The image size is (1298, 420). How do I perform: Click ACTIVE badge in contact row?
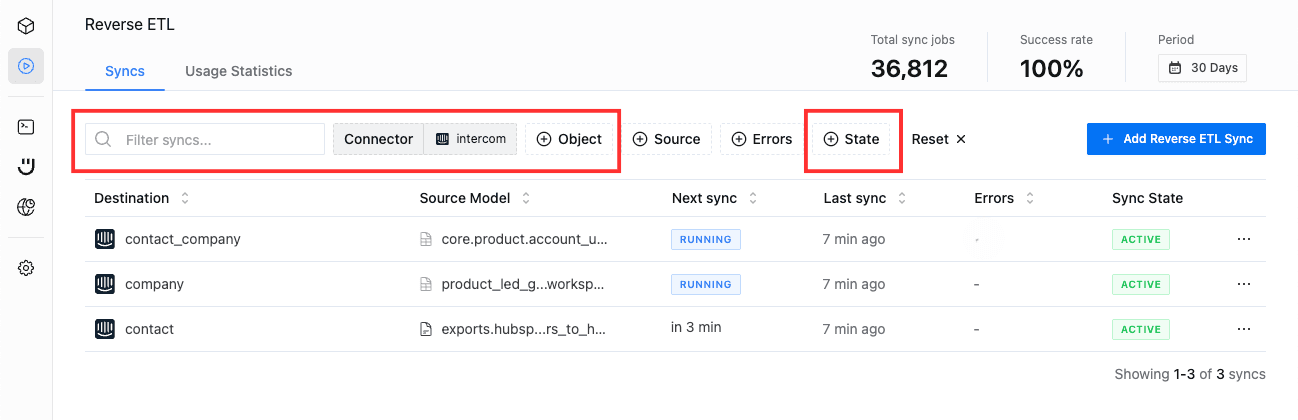(1141, 329)
